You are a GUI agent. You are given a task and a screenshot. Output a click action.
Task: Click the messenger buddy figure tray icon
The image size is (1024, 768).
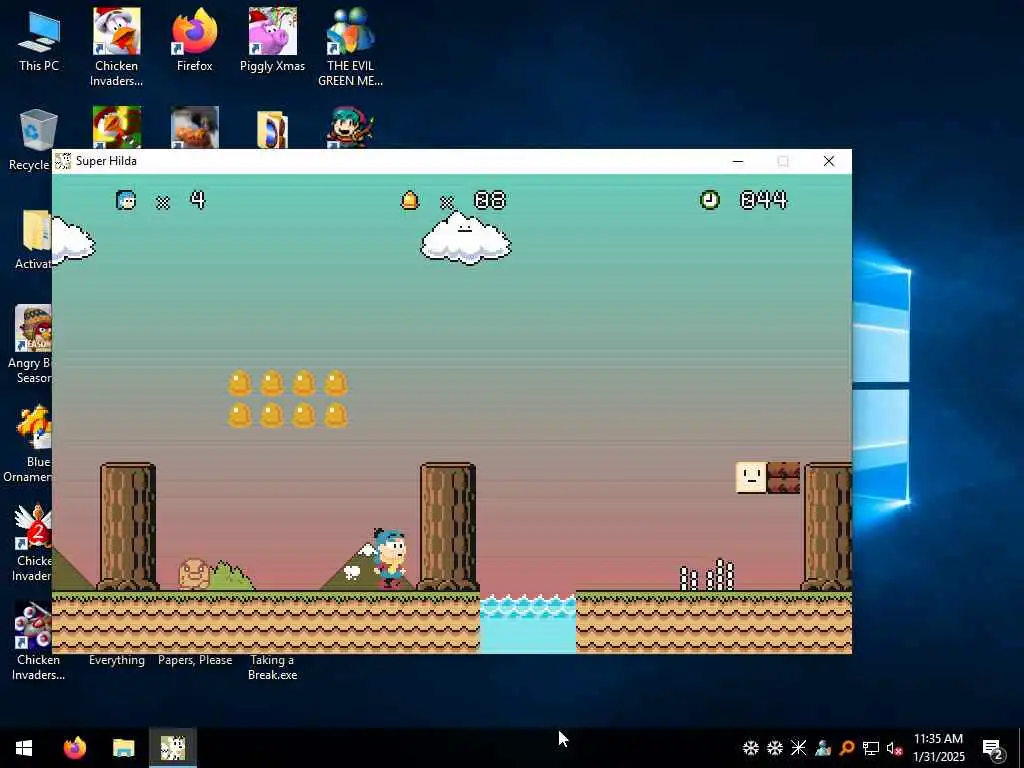pyautogui.click(x=823, y=748)
